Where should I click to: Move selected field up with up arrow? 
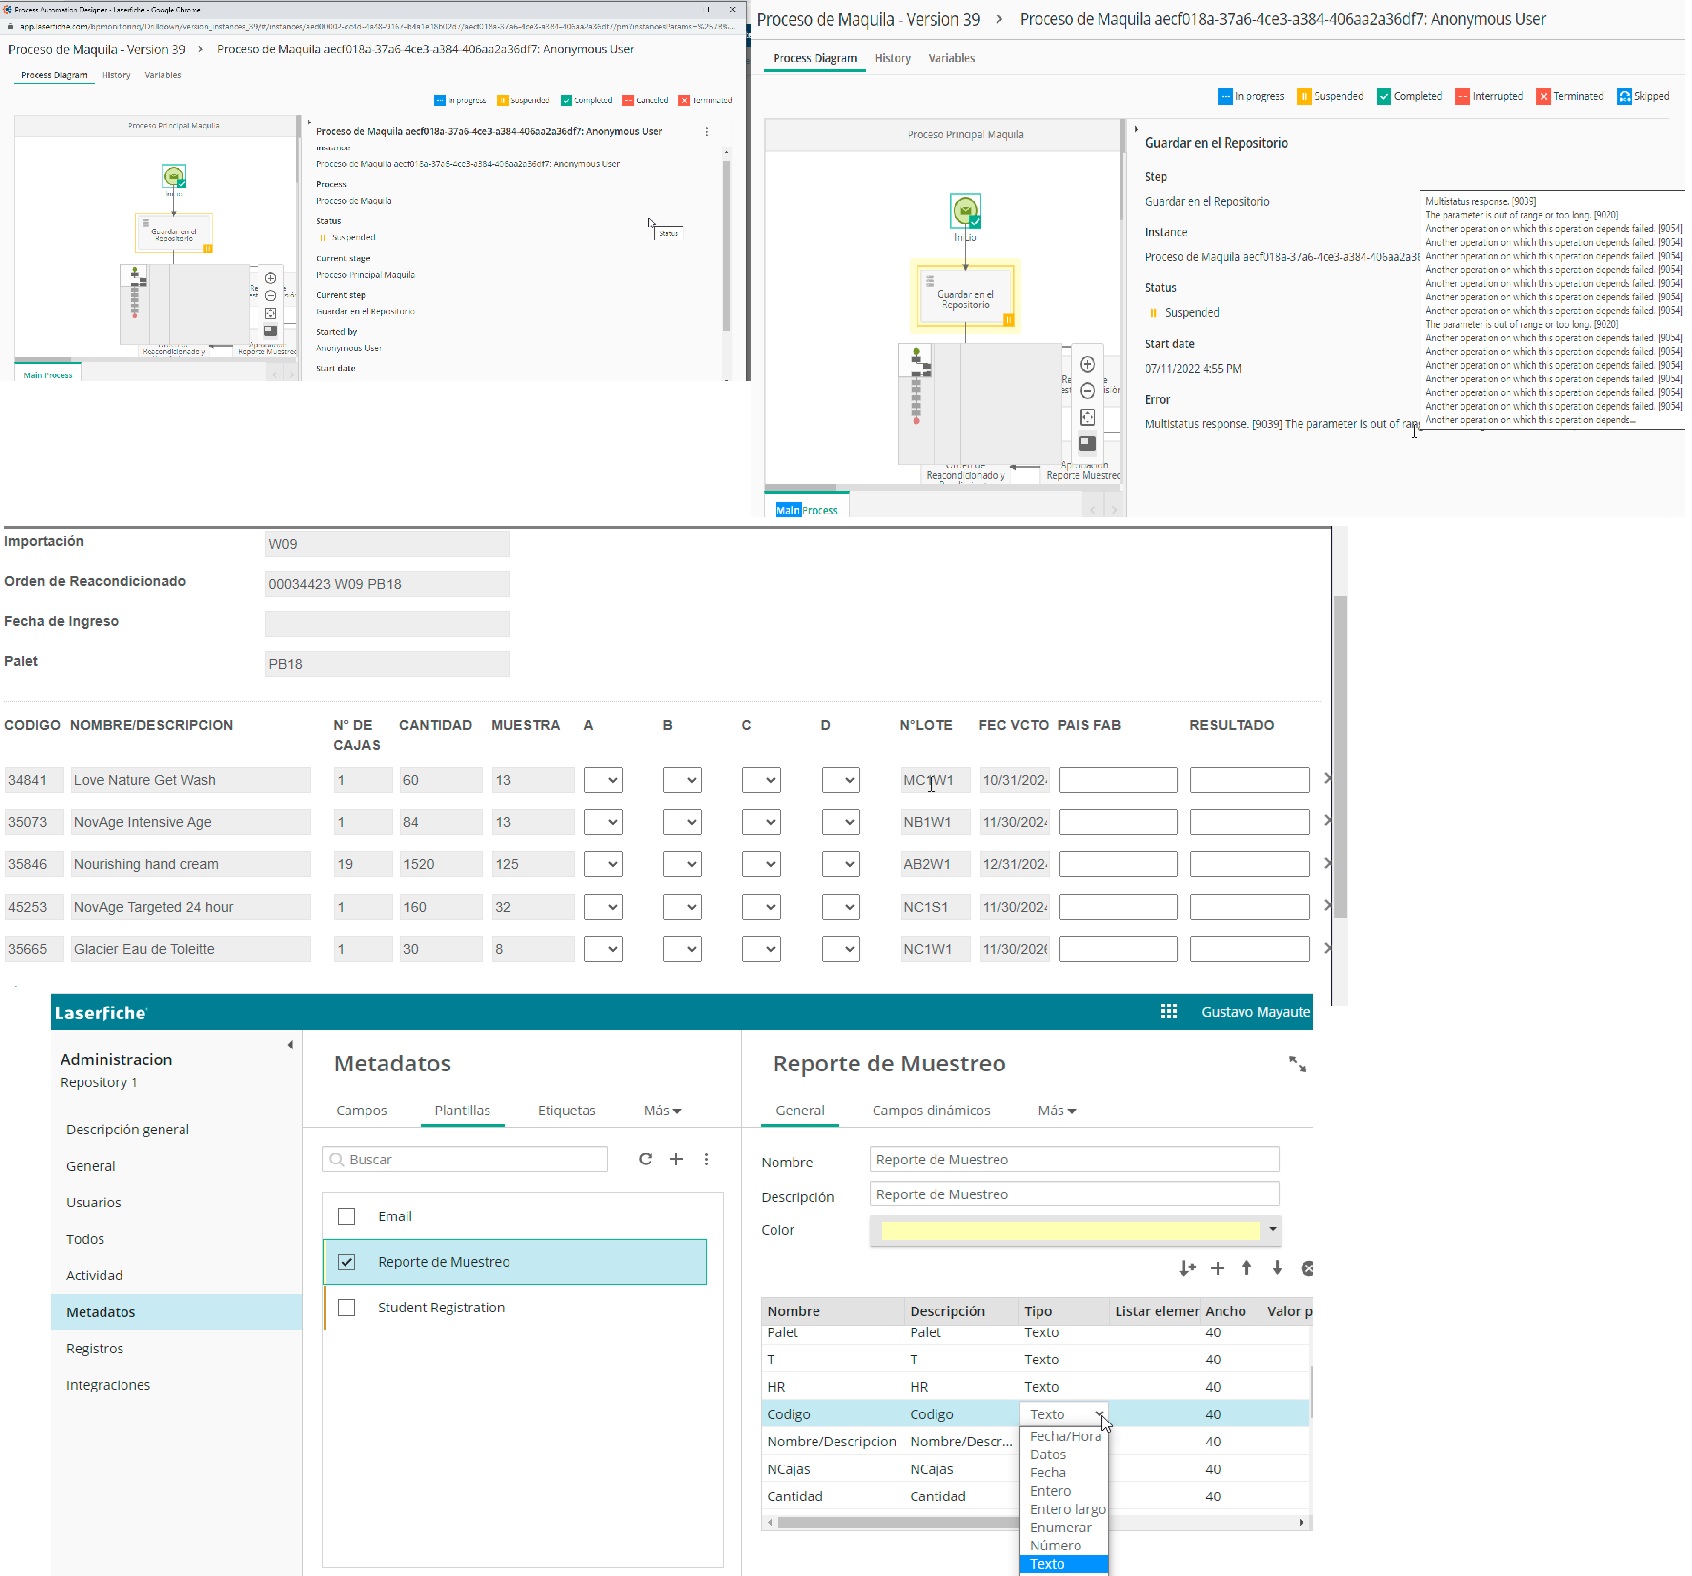[1246, 1268]
